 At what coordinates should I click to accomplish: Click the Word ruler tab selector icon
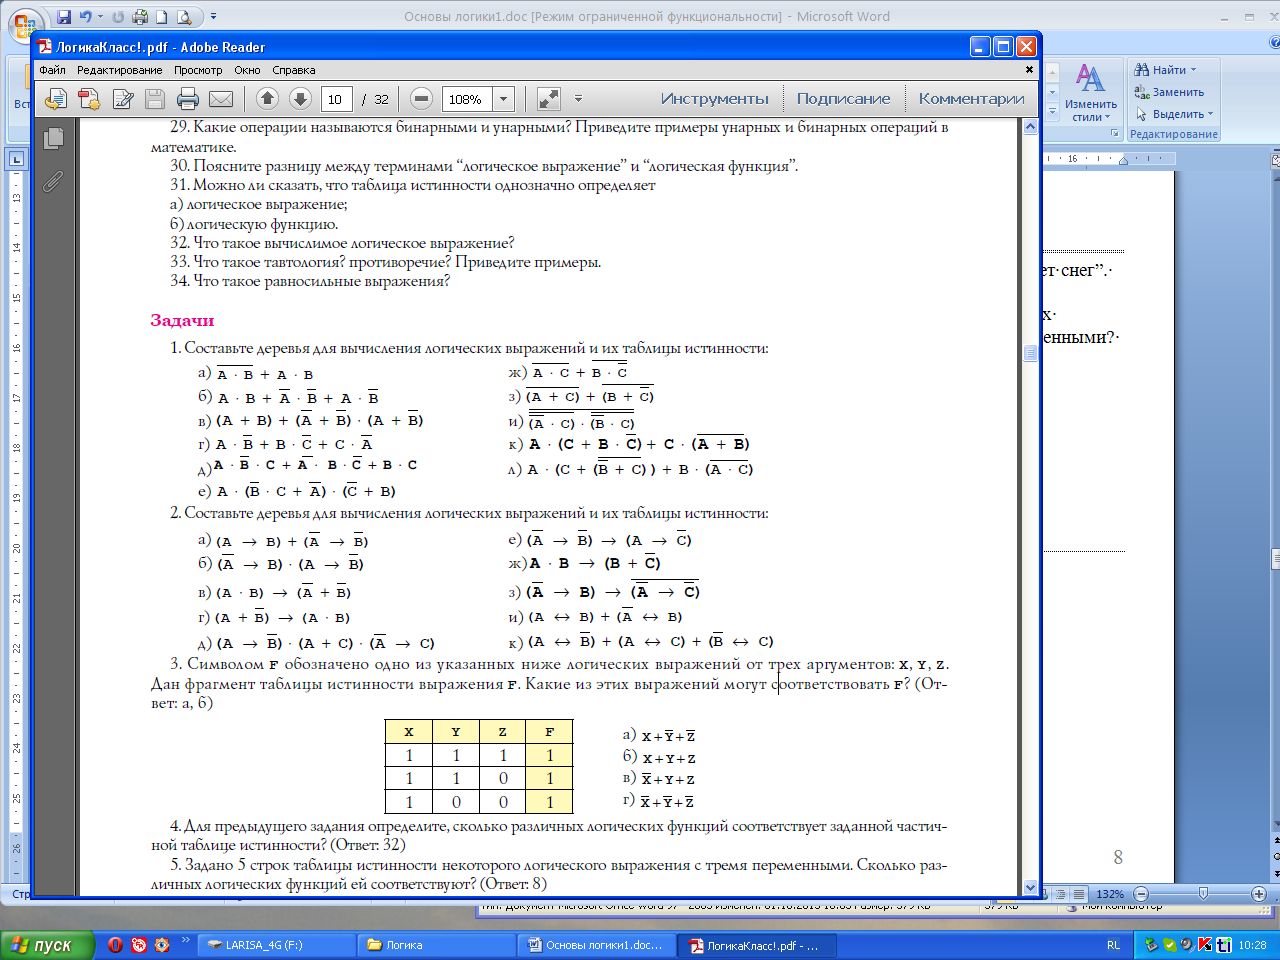(x=16, y=159)
